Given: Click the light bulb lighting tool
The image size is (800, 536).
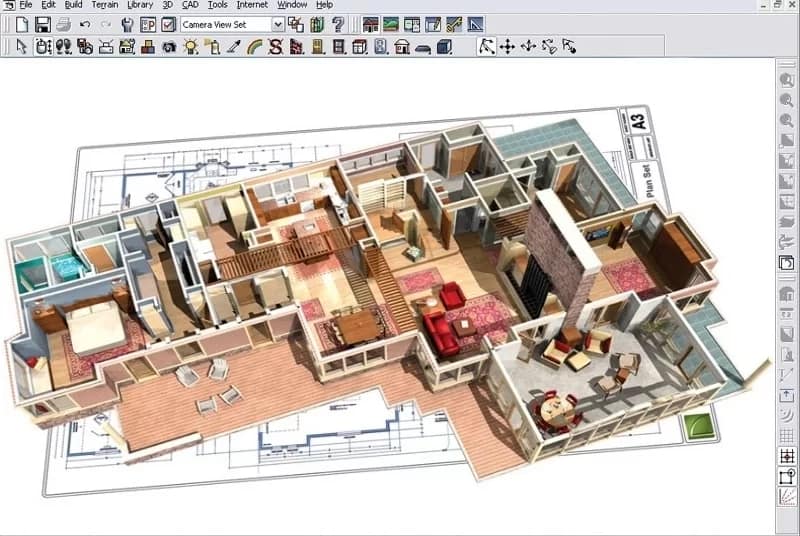Looking at the screenshot, I should click(190, 46).
